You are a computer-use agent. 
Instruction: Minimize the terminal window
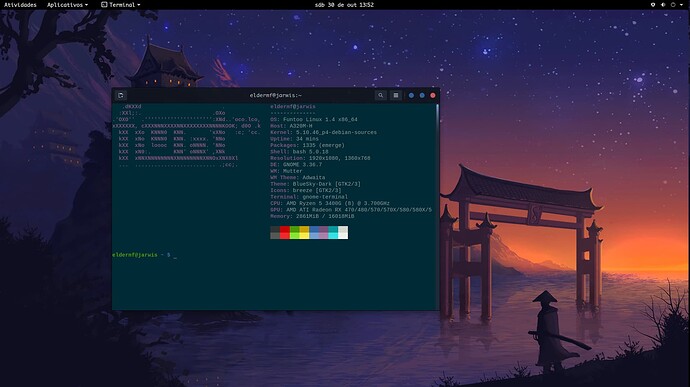click(x=411, y=95)
